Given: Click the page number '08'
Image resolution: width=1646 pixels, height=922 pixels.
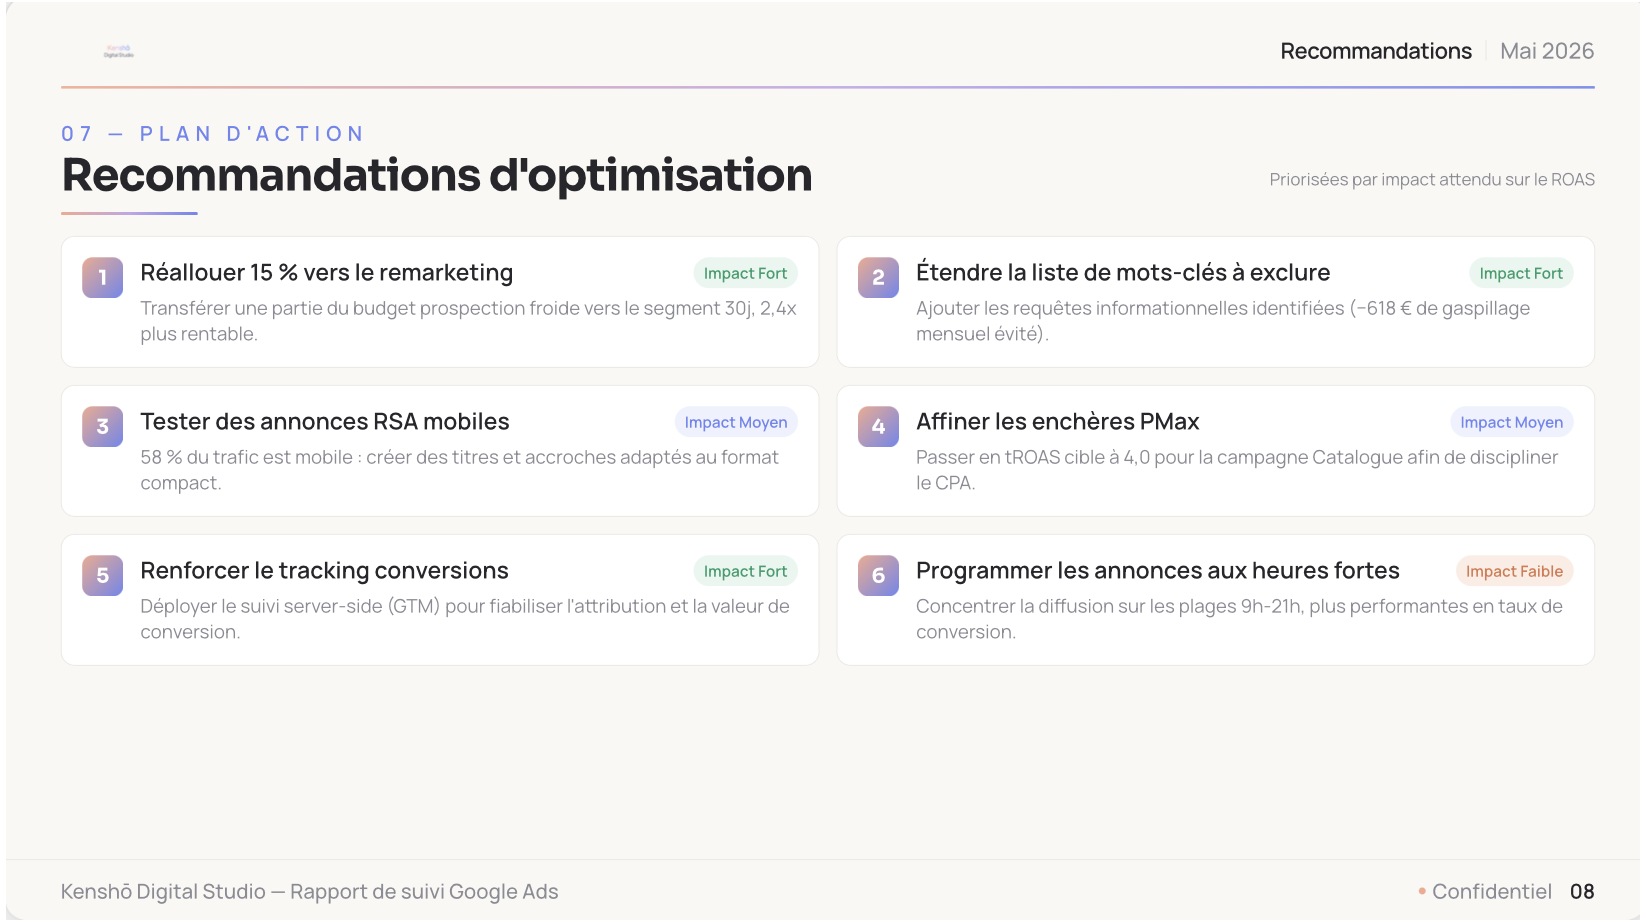Looking at the screenshot, I should click(1582, 892).
